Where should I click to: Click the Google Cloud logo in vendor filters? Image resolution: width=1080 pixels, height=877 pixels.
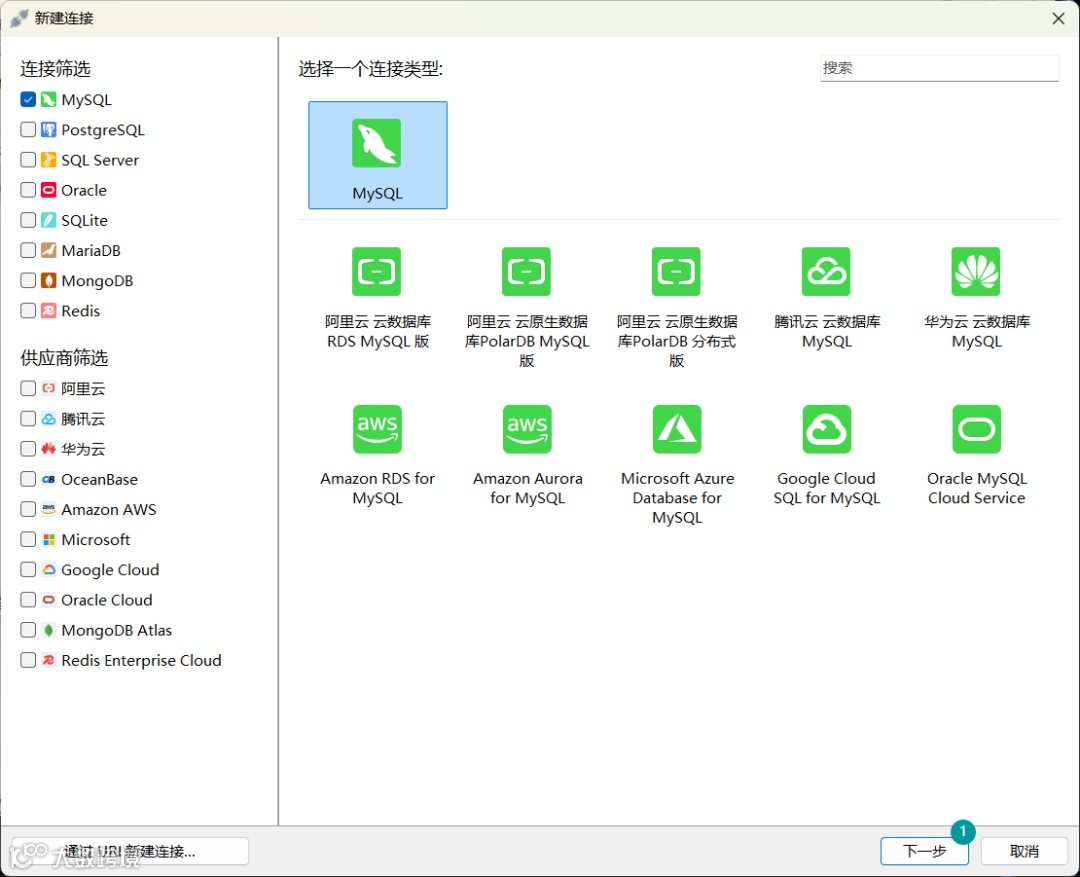[48, 570]
